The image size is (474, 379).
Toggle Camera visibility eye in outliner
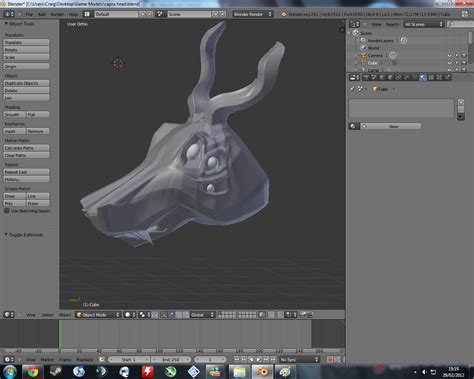coord(449,55)
